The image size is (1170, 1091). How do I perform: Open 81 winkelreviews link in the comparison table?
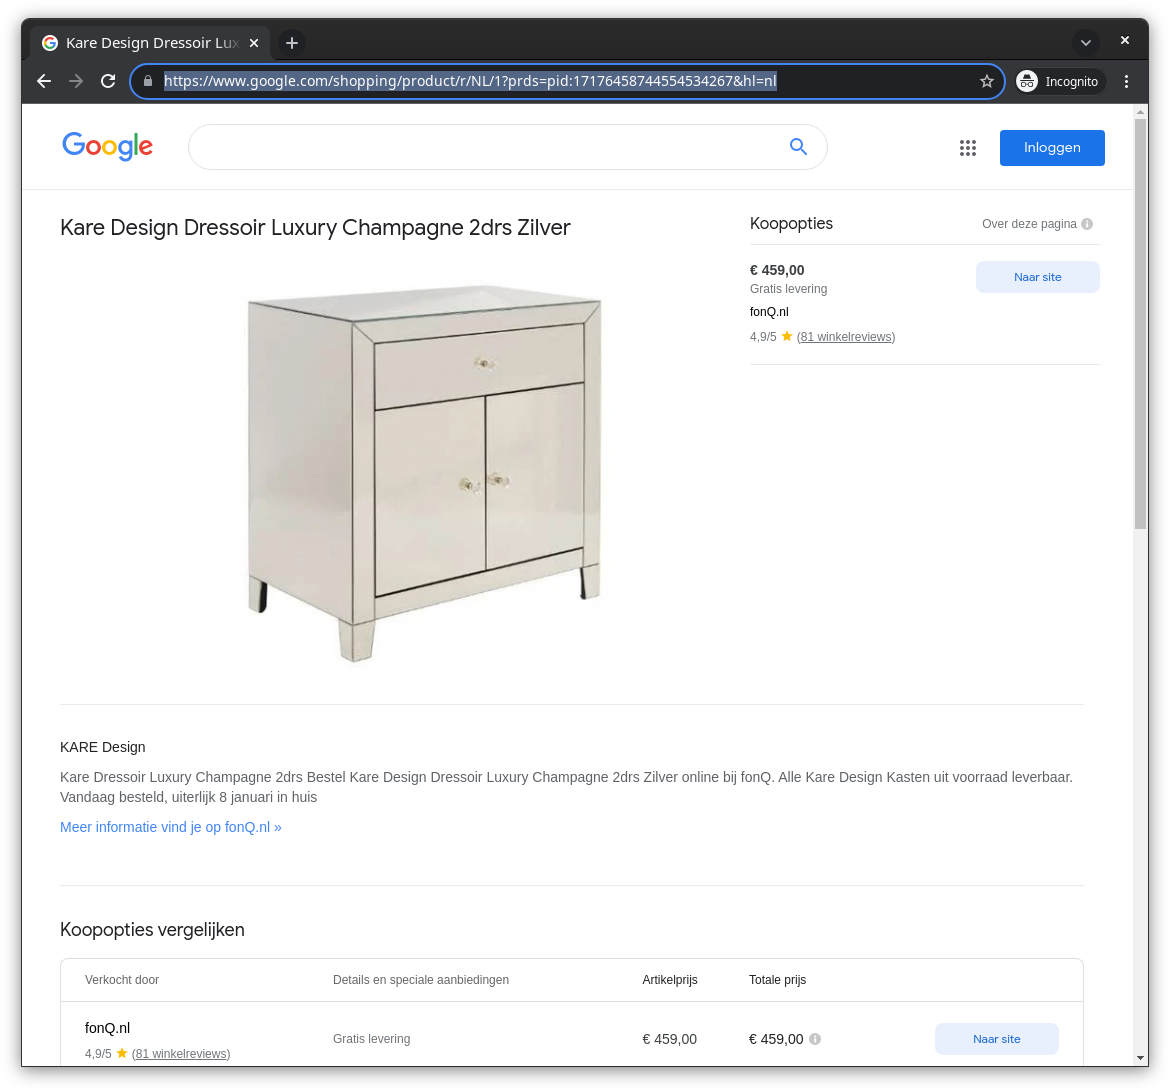[x=181, y=1054]
